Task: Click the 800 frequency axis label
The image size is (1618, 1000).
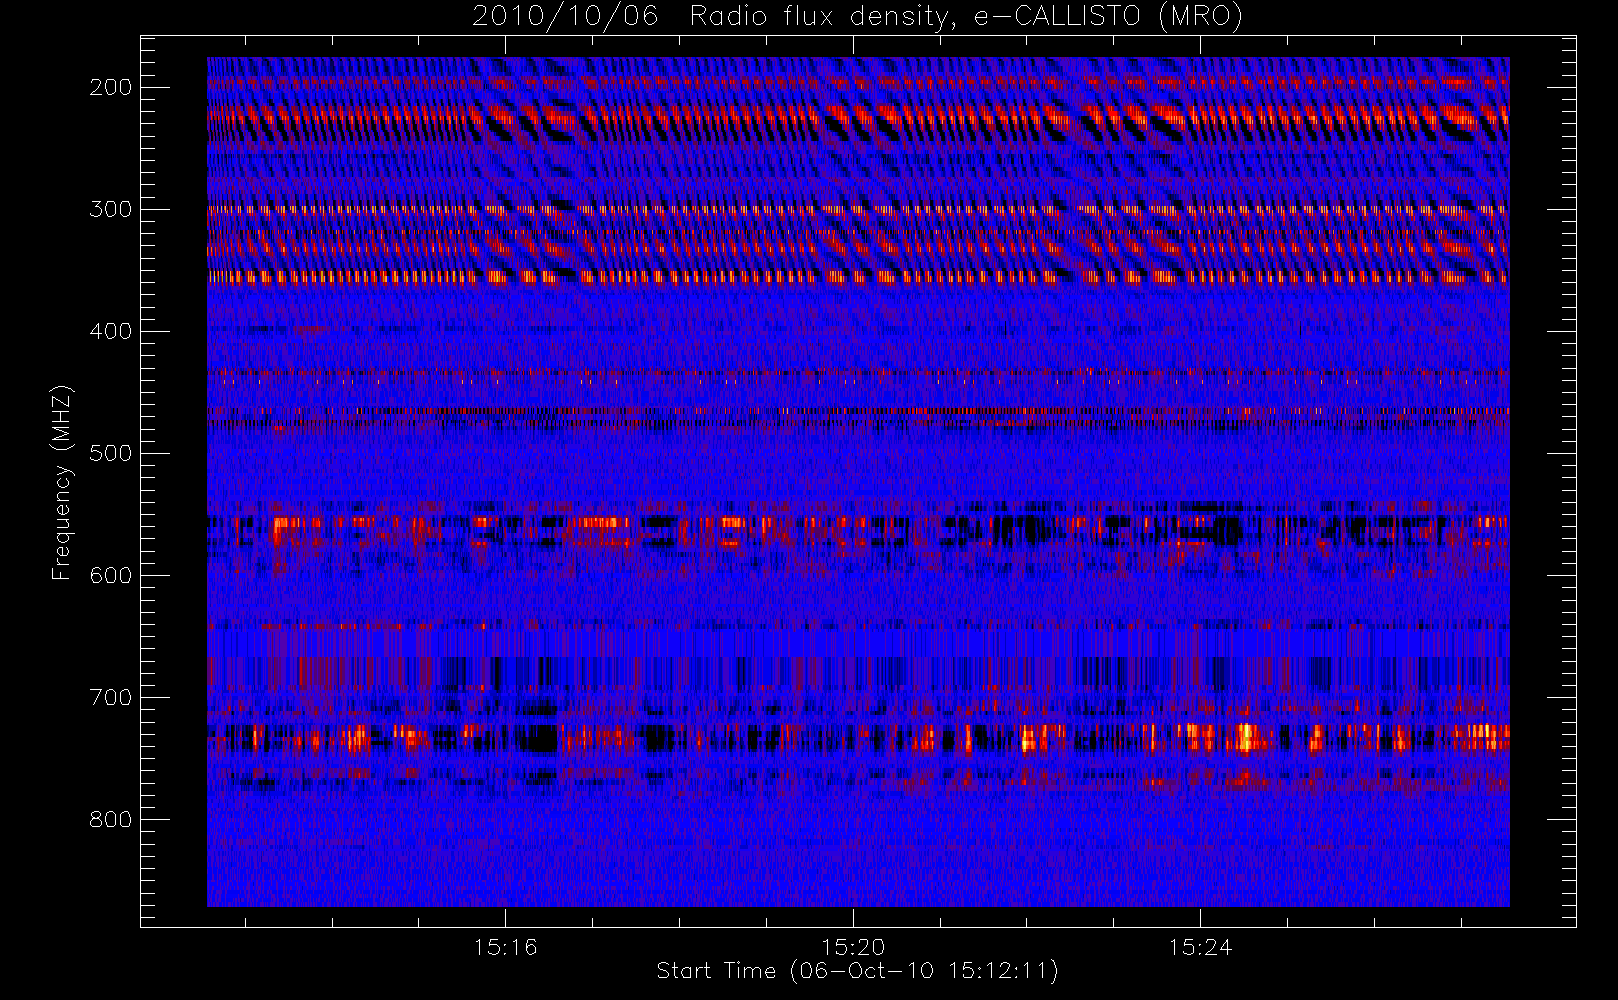Action: [x=111, y=819]
